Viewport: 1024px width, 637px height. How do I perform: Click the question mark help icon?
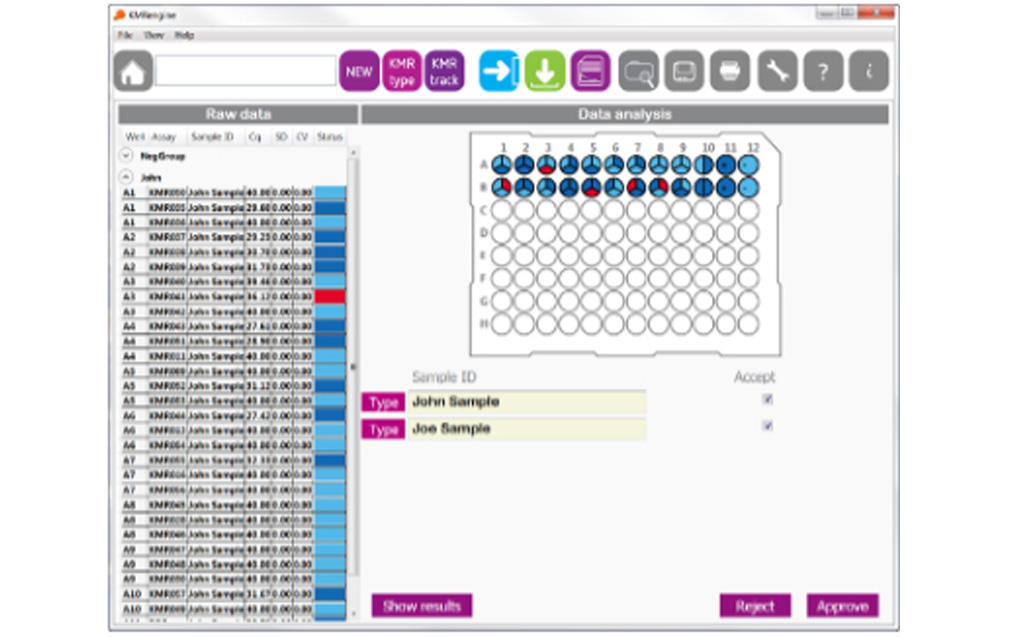pyautogui.click(x=823, y=71)
